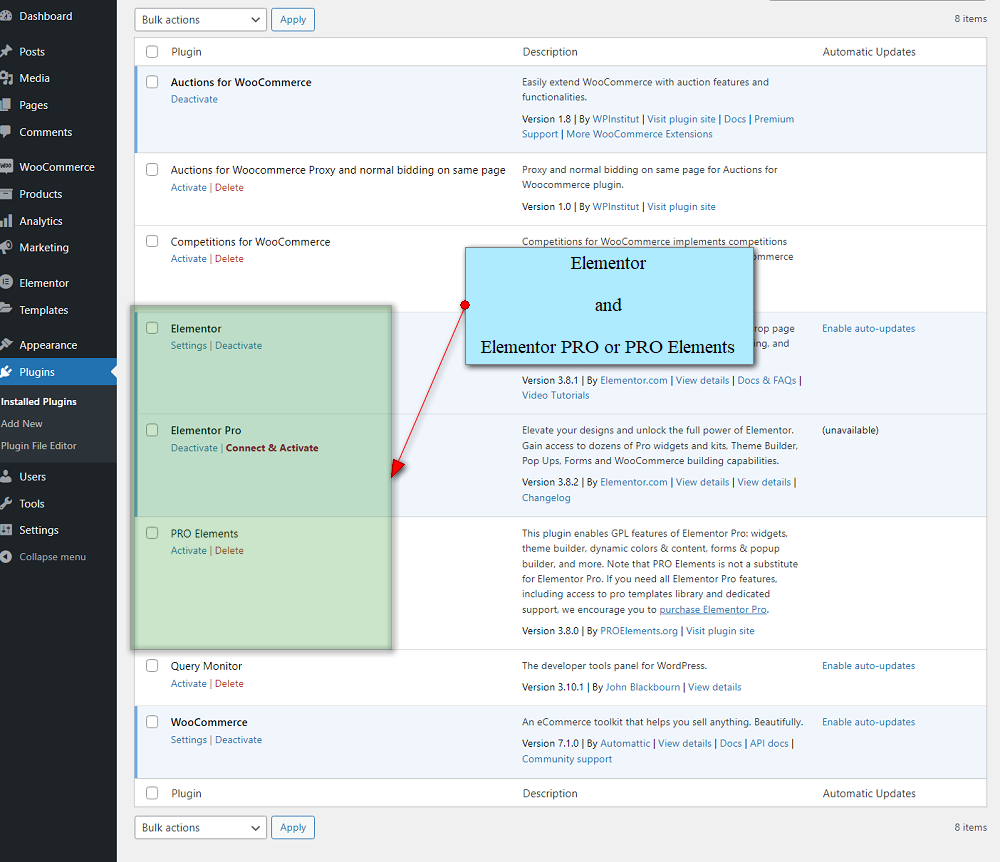The height and width of the screenshot is (862, 1000).
Task: Open WooCommerce Community support link
Action: coord(566,759)
